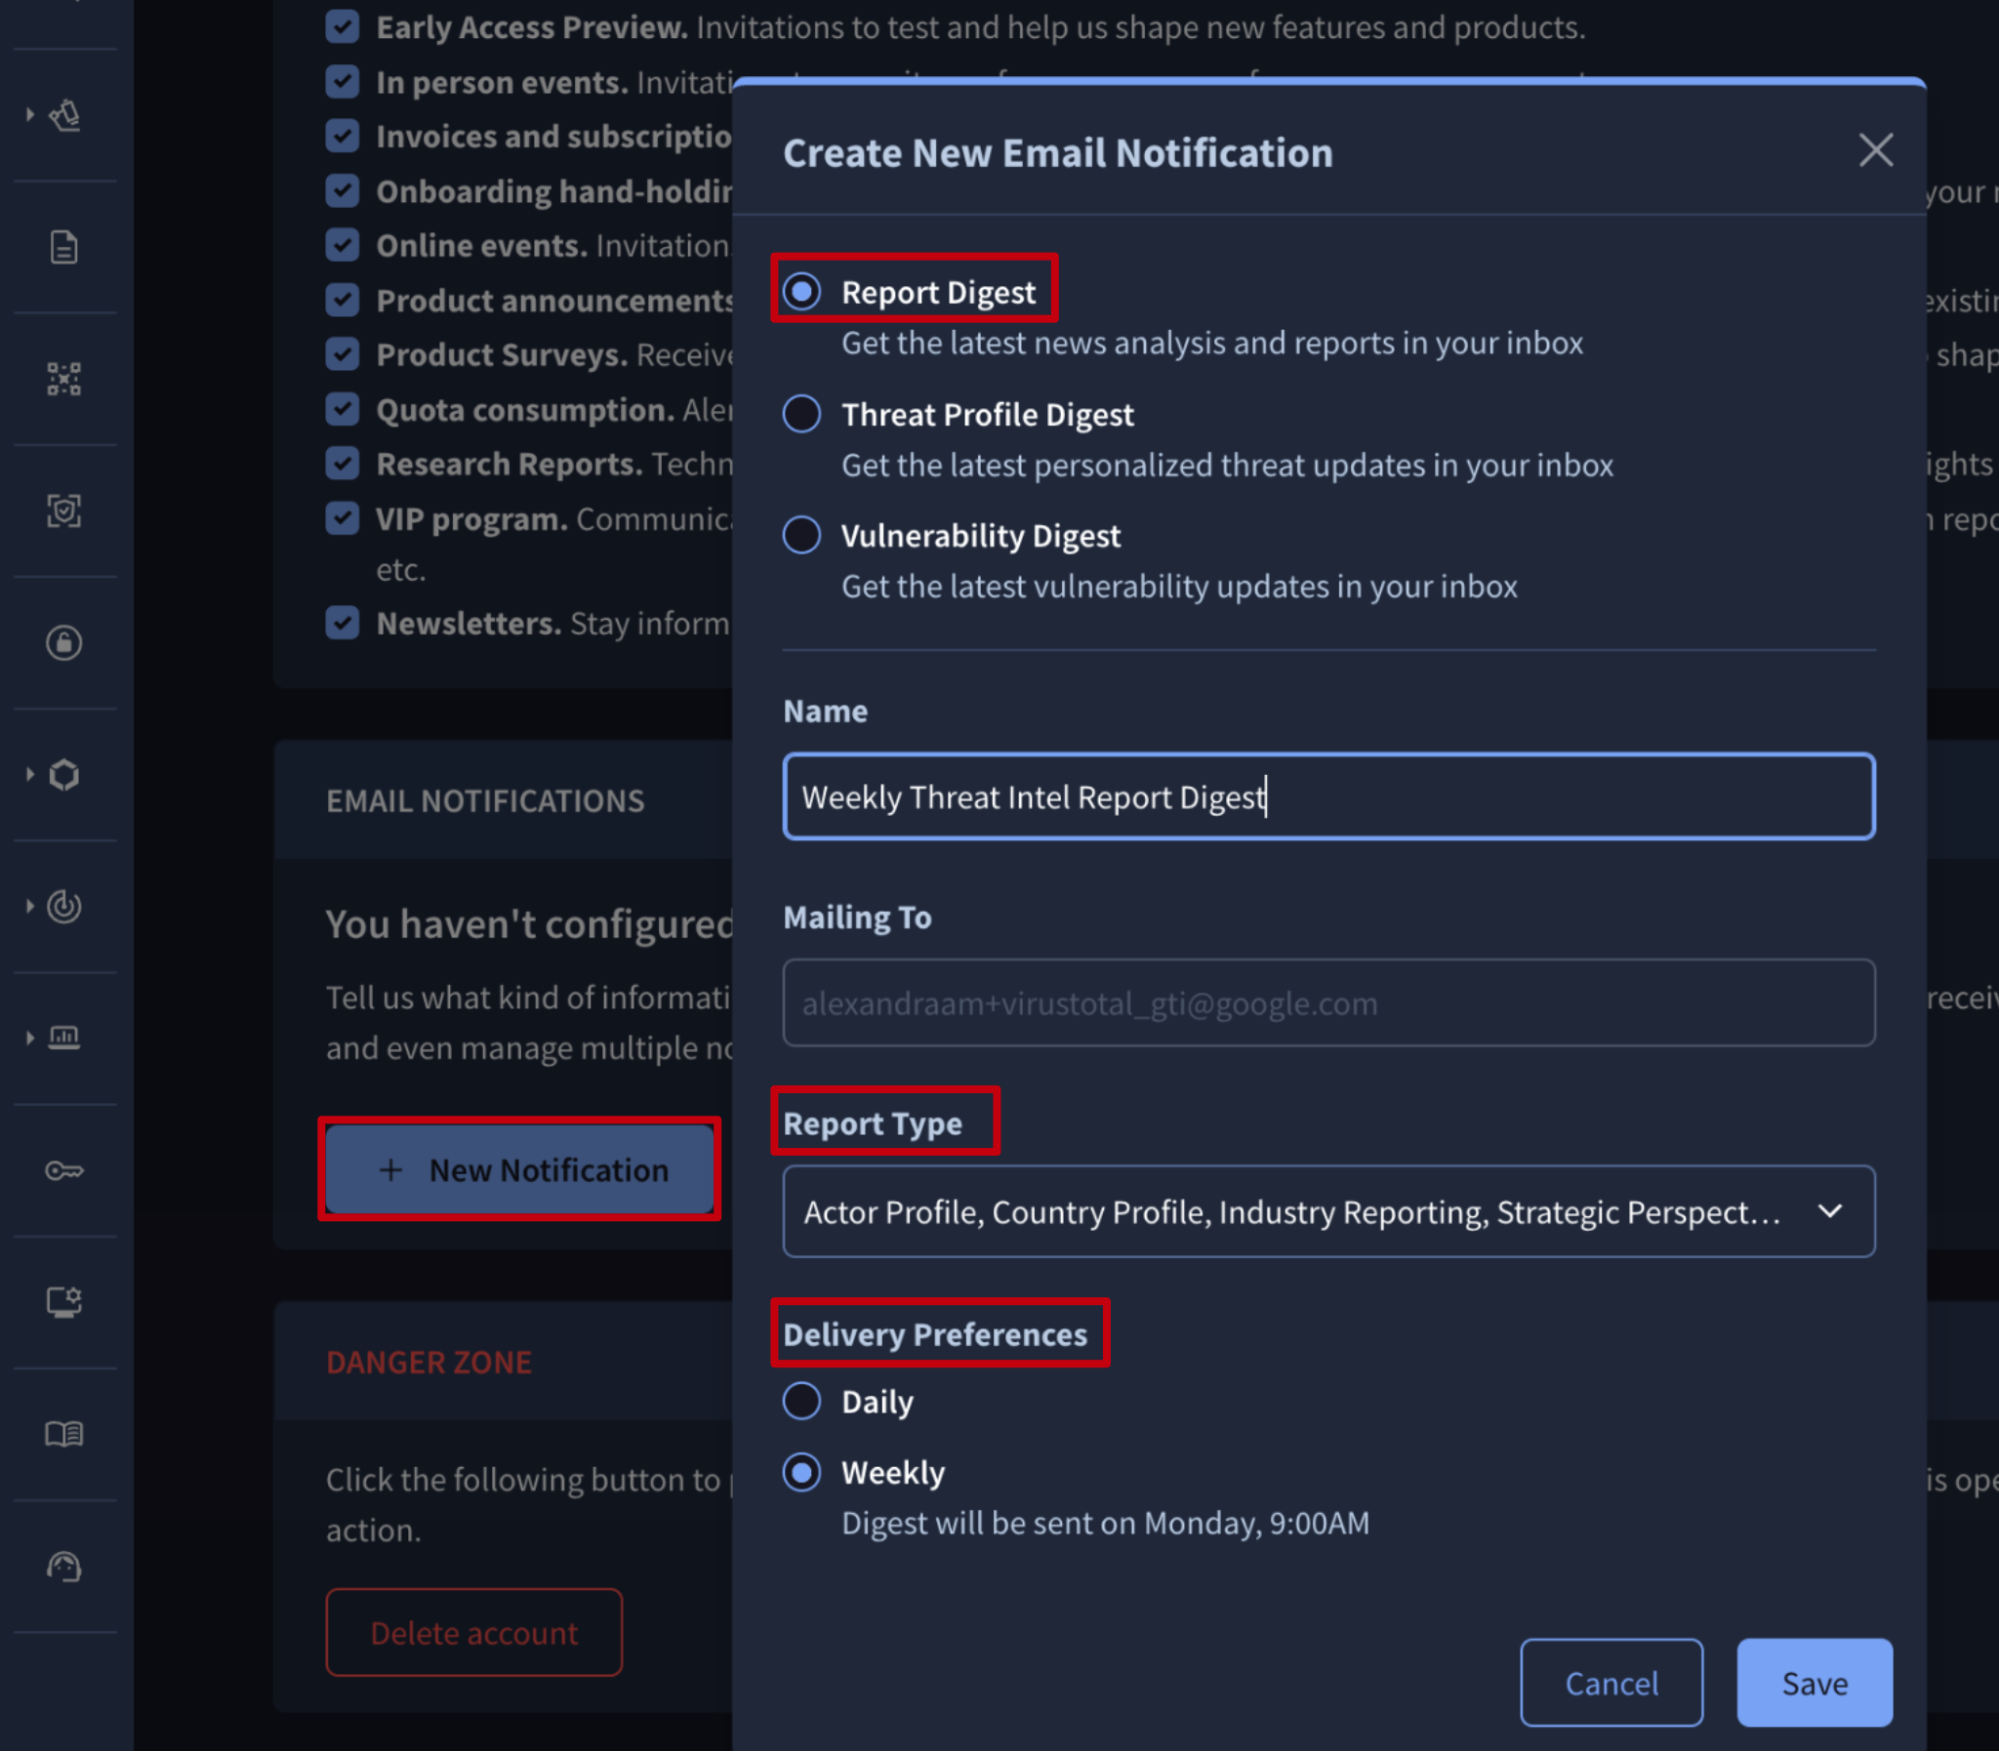Click the monitor settings gear sidebar icon

coord(64,1302)
